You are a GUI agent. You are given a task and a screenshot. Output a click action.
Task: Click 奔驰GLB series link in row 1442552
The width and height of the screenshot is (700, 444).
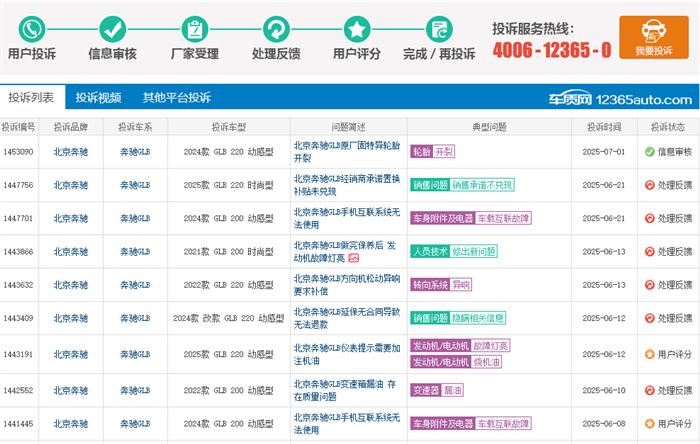tap(135, 390)
